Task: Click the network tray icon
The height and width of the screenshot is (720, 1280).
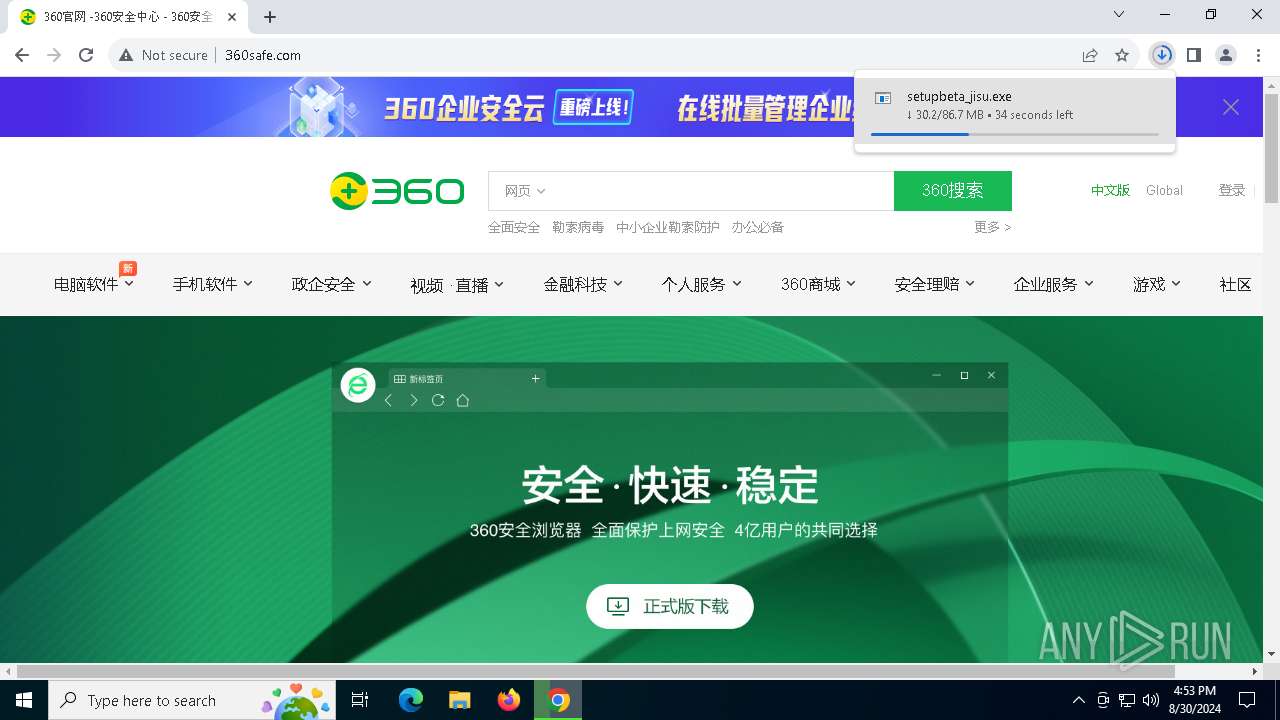Action: pyautogui.click(x=1127, y=700)
